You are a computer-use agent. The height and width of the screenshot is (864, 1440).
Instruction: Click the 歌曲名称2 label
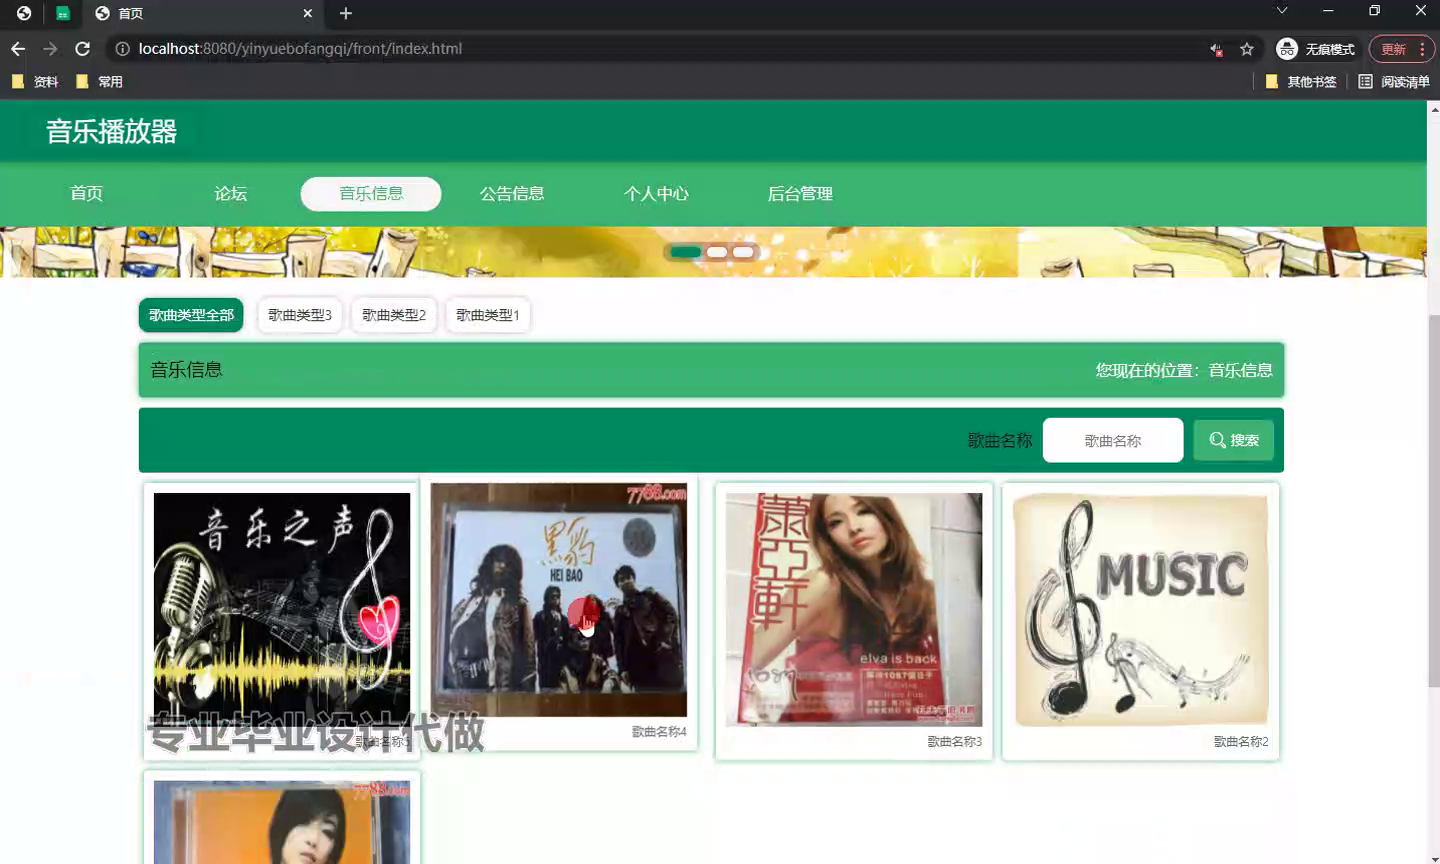pos(1241,742)
